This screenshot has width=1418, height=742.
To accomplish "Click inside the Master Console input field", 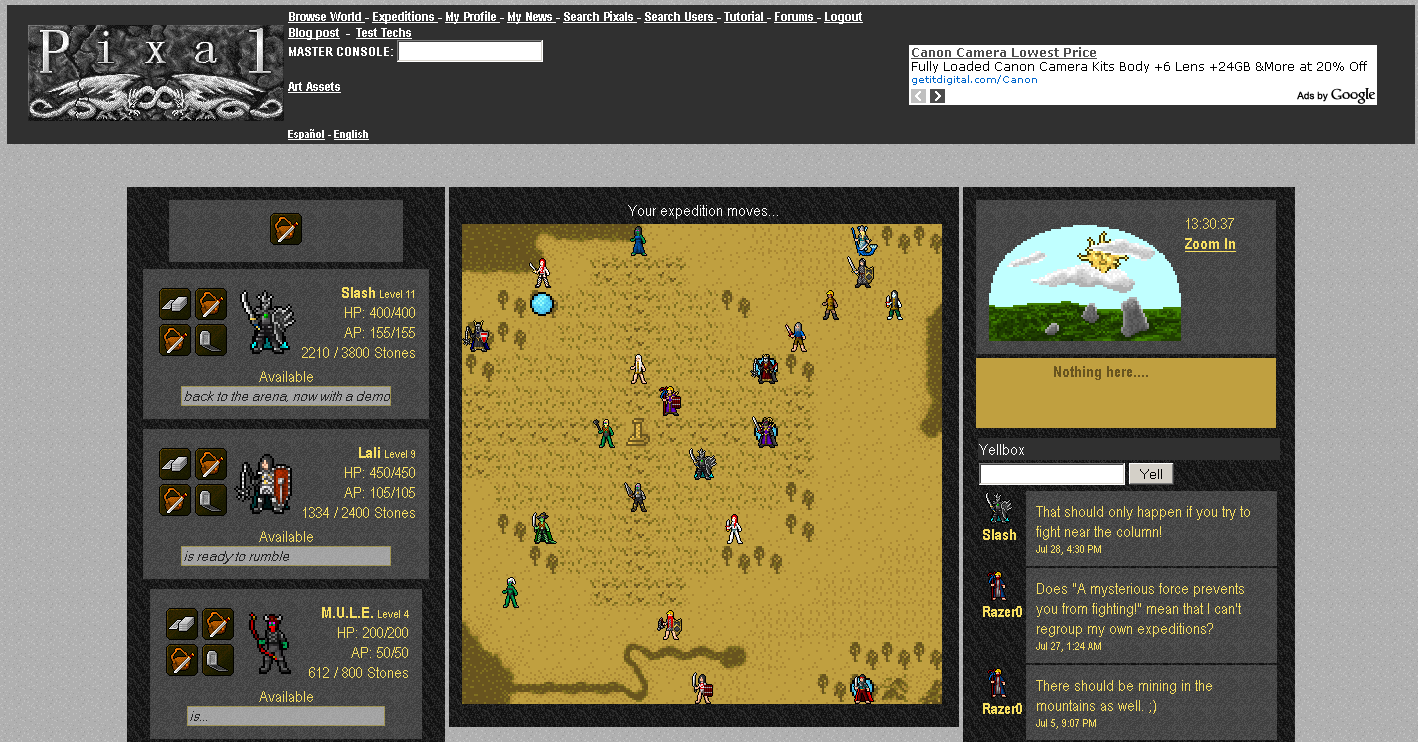I will click(x=470, y=51).
